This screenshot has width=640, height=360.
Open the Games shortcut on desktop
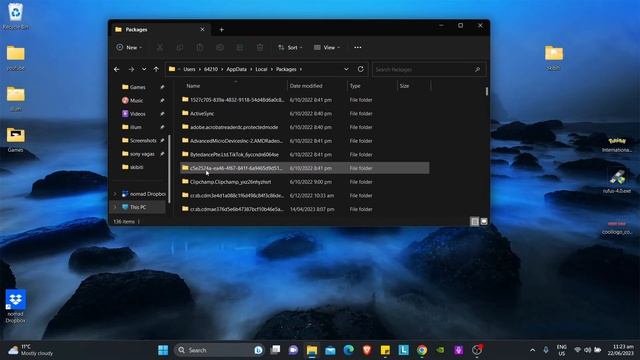[x=16, y=139]
